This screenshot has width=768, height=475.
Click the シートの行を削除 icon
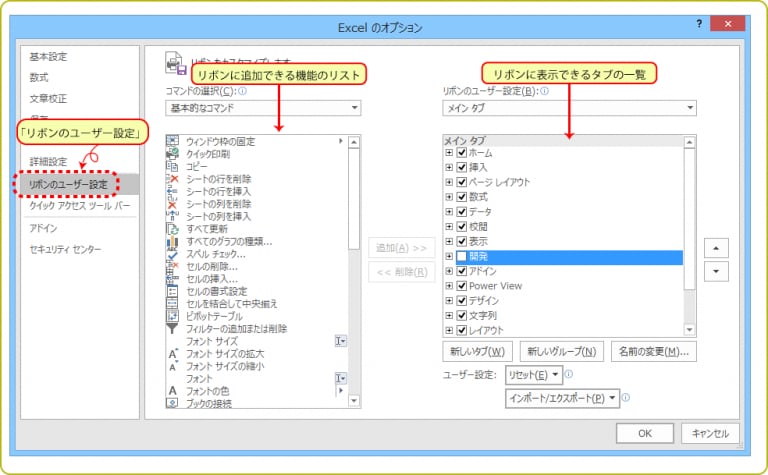[172, 179]
